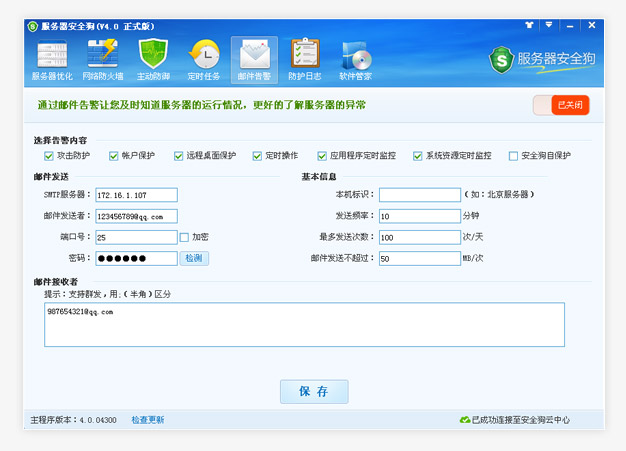
Task: Select the 邮件告警 (Mail Alert) tab
Action: point(254,60)
